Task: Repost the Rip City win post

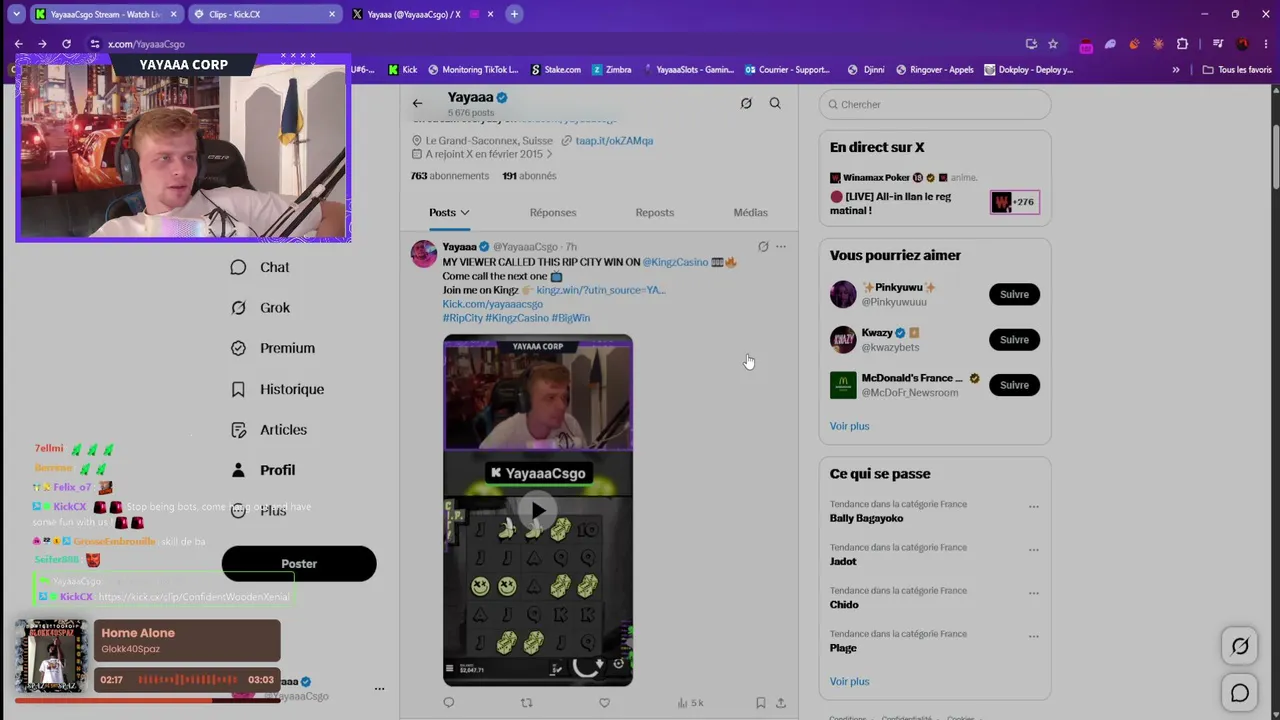Action: click(527, 703)
